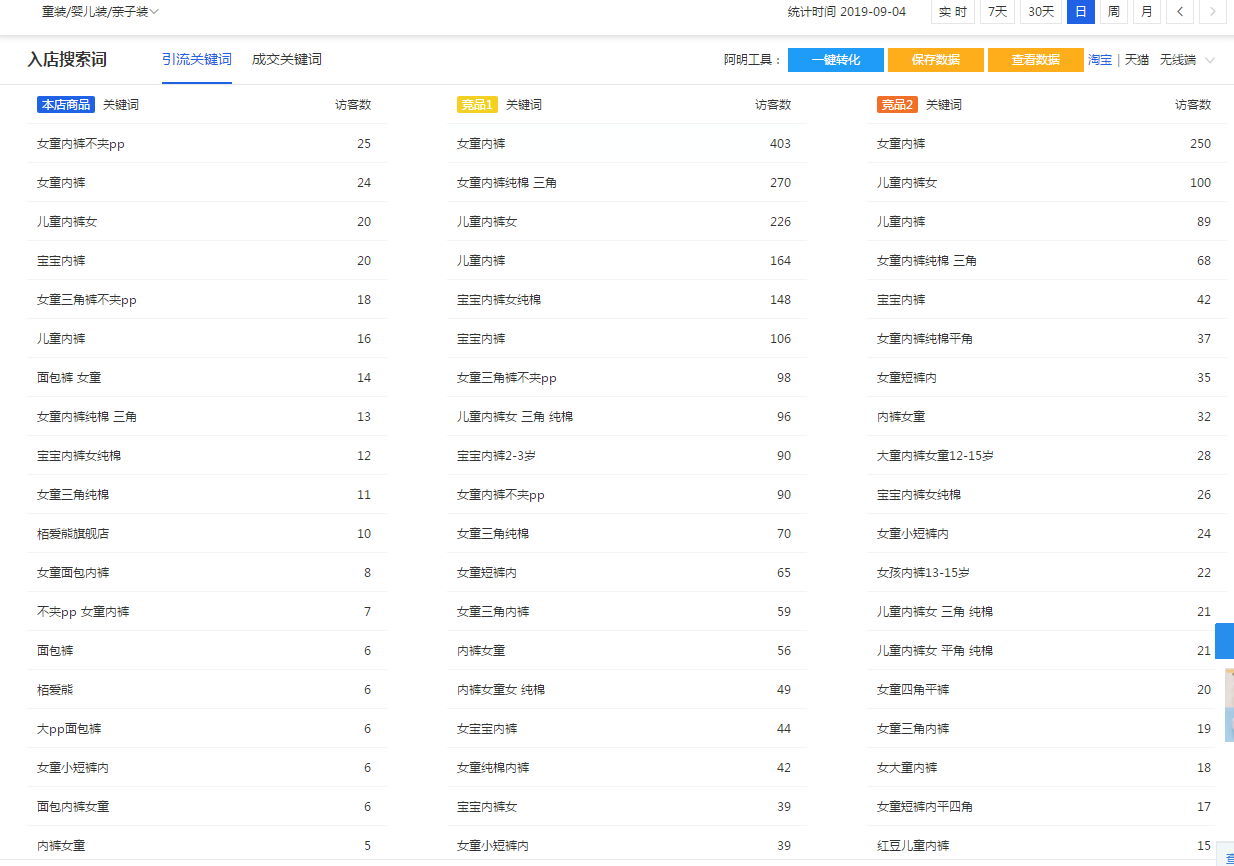The height and width of the screenshot is (866, 1234).
Task: Select the 30天 time range
Action: tap(1041, 12)
